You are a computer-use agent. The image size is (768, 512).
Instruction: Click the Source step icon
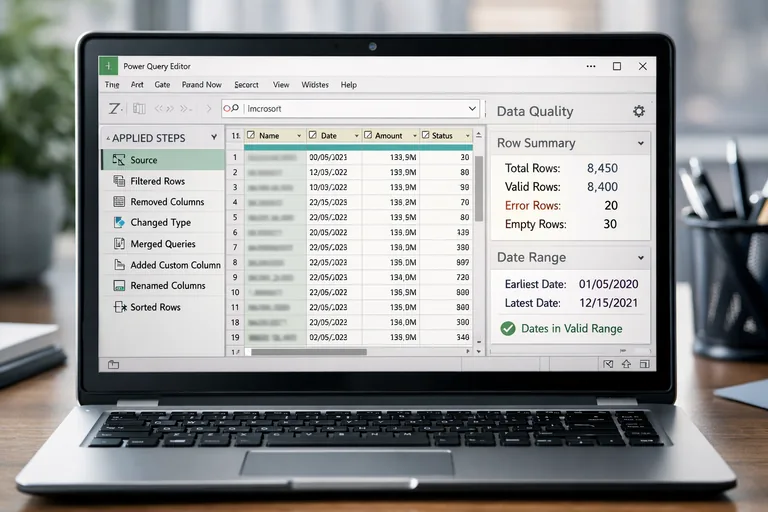pos(119,160)
